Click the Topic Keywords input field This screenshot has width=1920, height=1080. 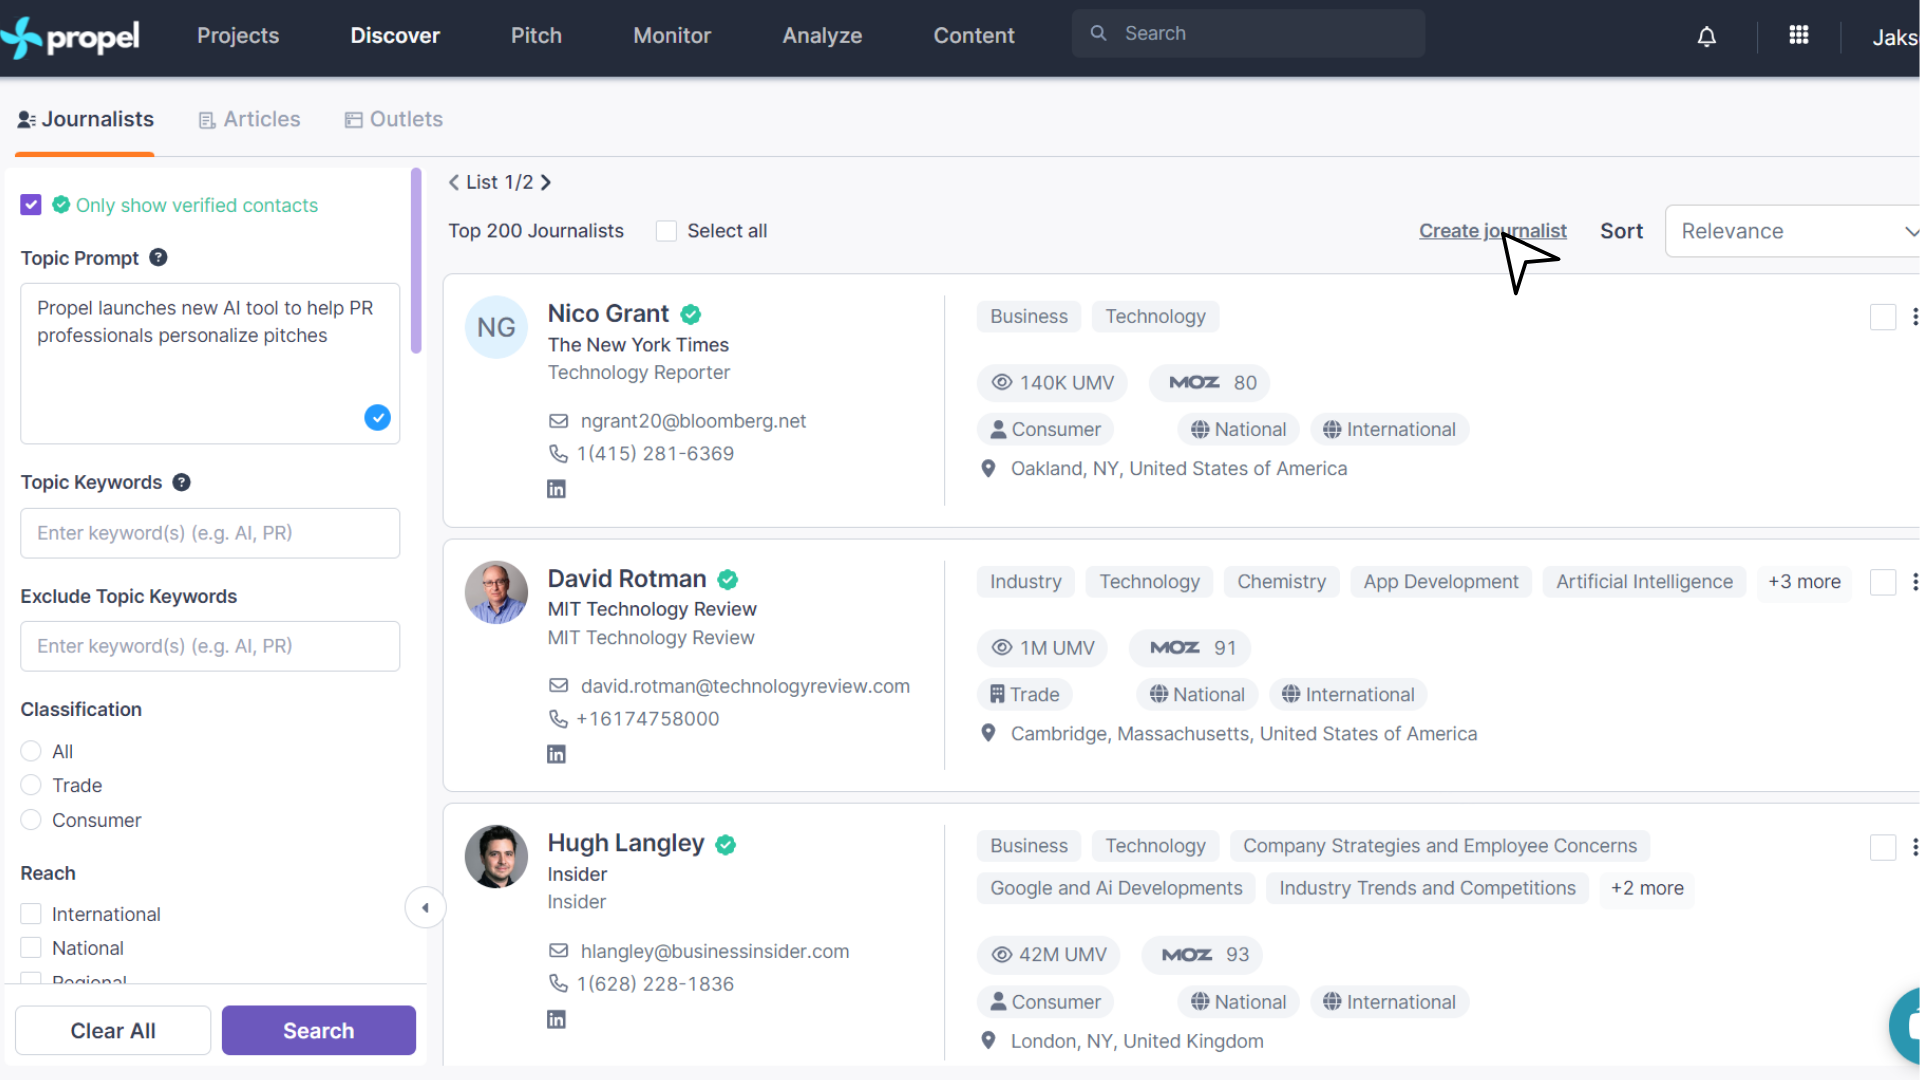coord(210,533)
